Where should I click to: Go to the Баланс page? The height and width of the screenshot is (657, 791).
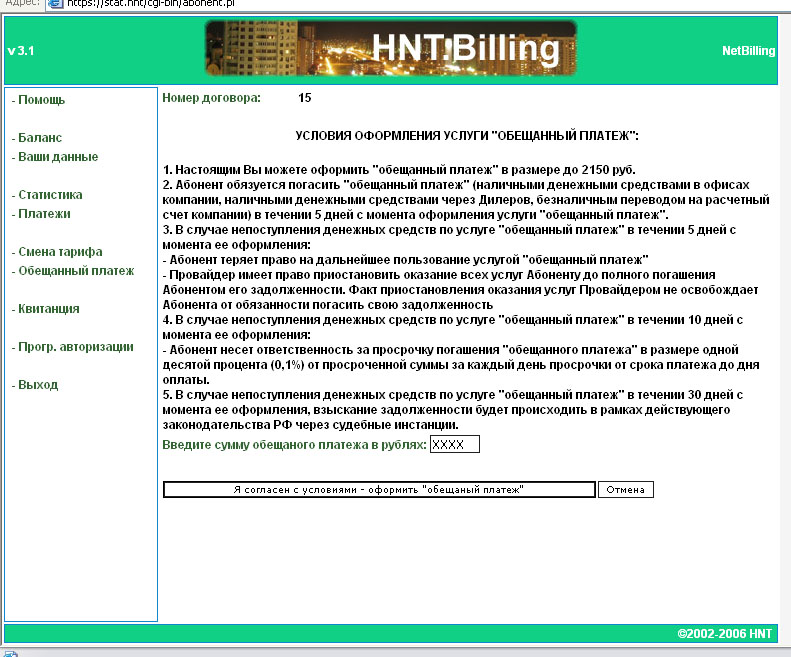(40, 138)
